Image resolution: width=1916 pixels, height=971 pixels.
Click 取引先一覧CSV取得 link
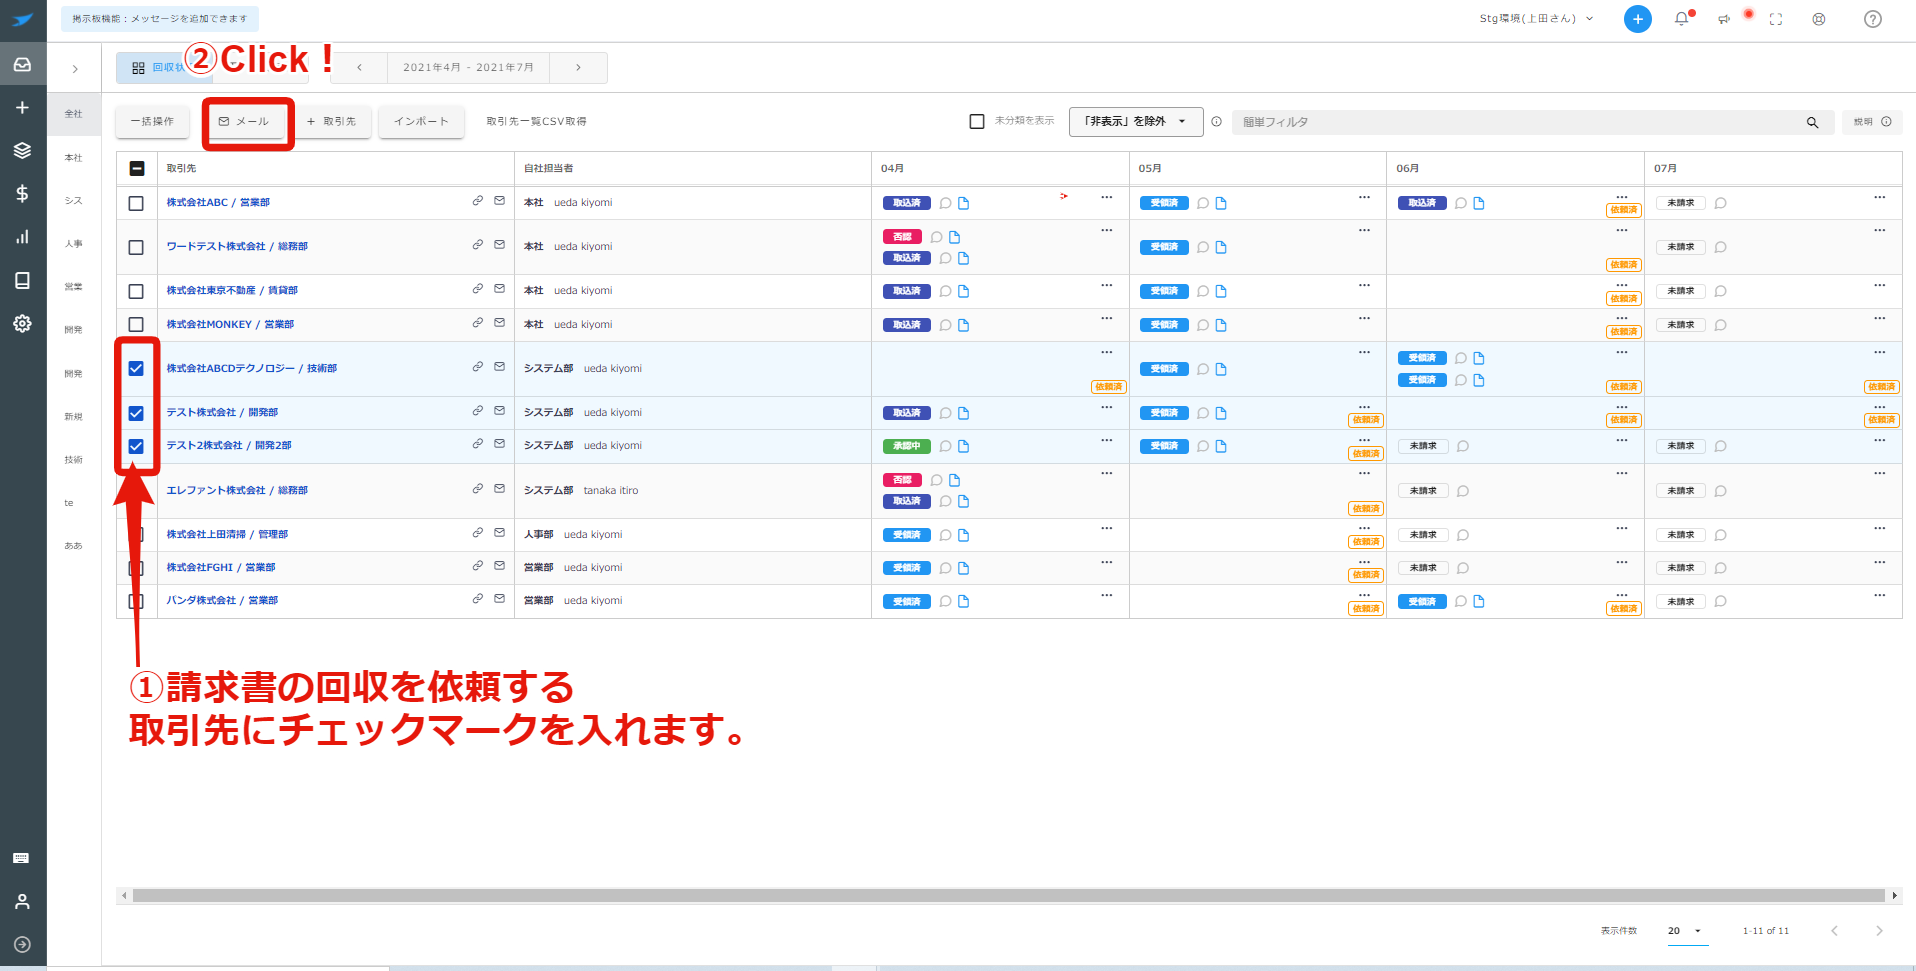point(537,122)
